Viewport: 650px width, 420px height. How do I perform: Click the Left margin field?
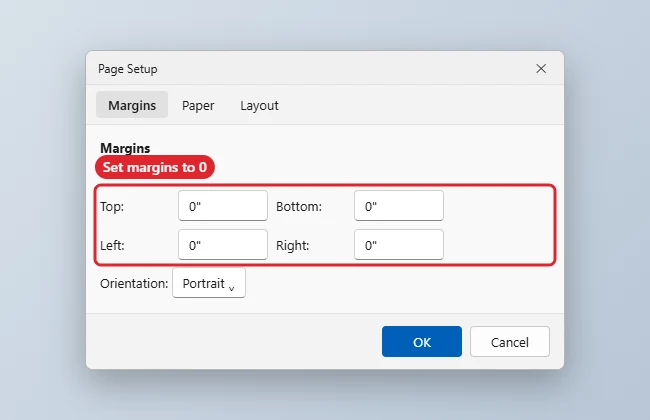223,245
